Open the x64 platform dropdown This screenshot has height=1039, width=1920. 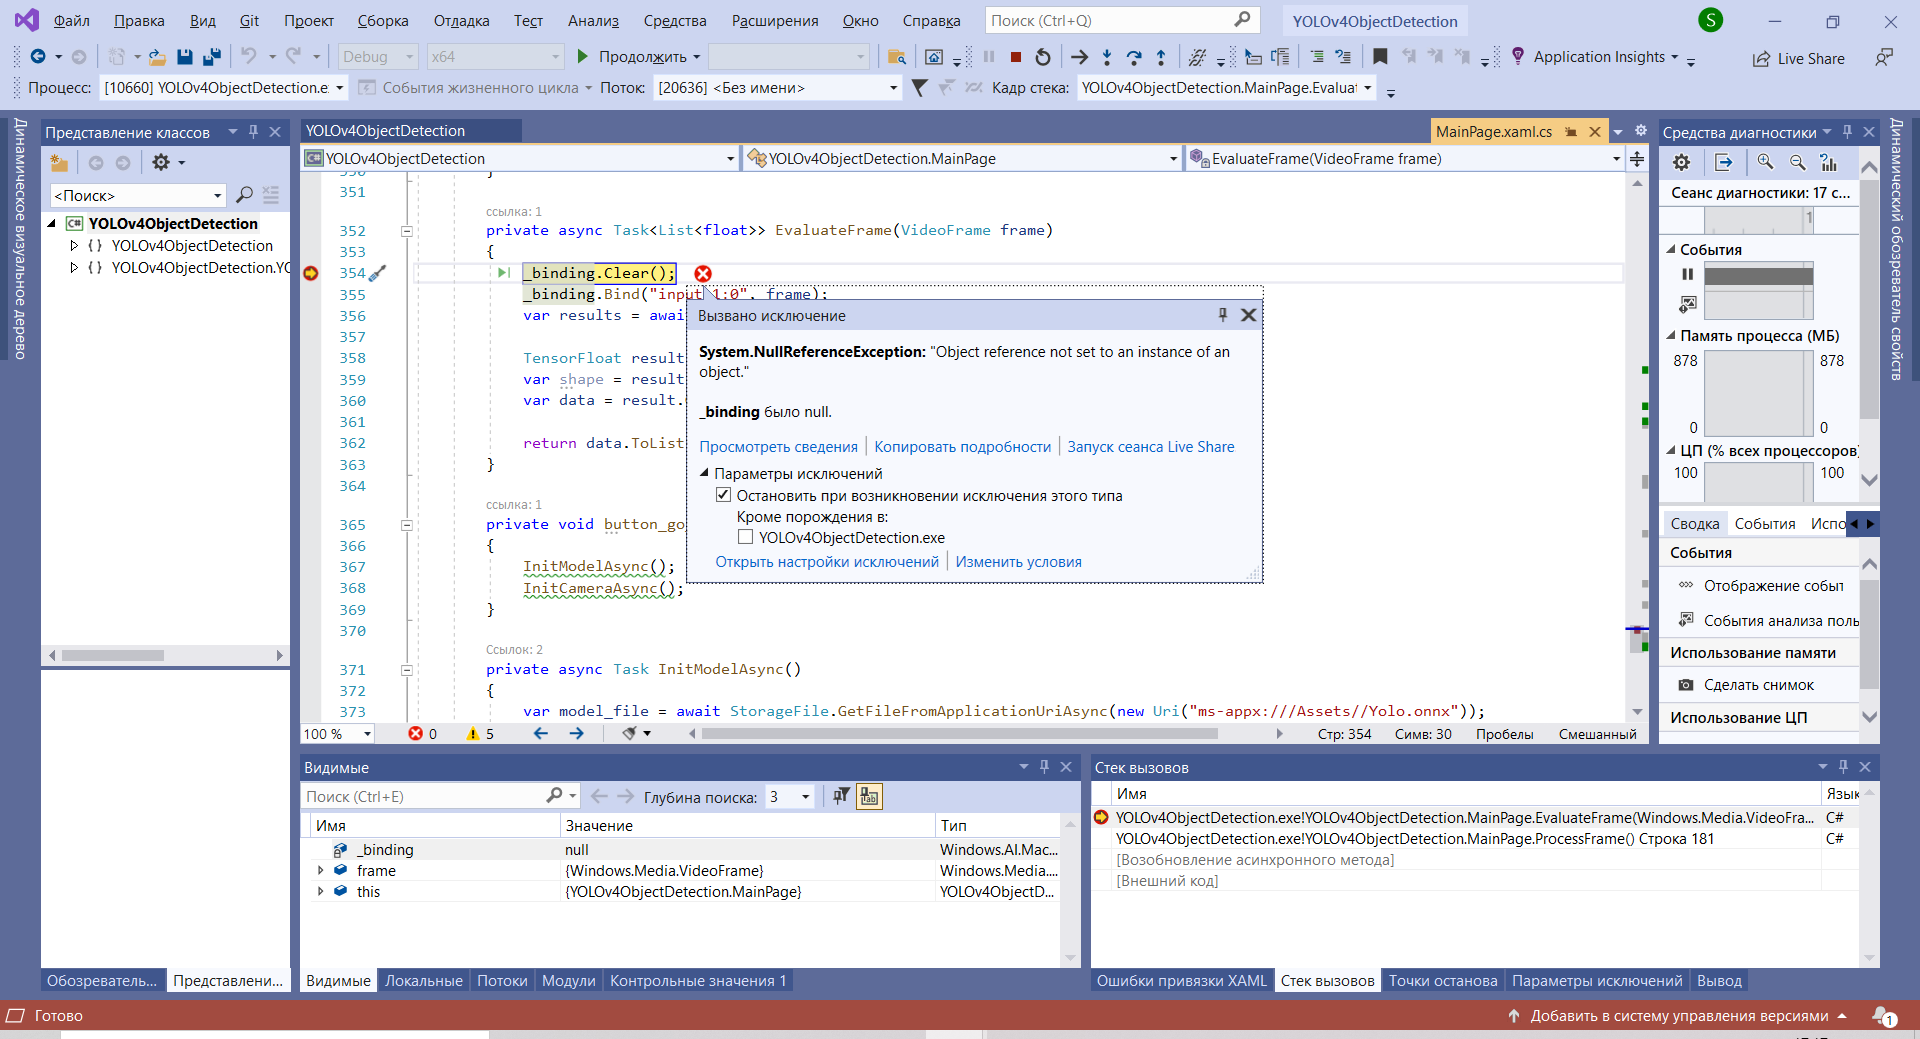coord(495,57)
